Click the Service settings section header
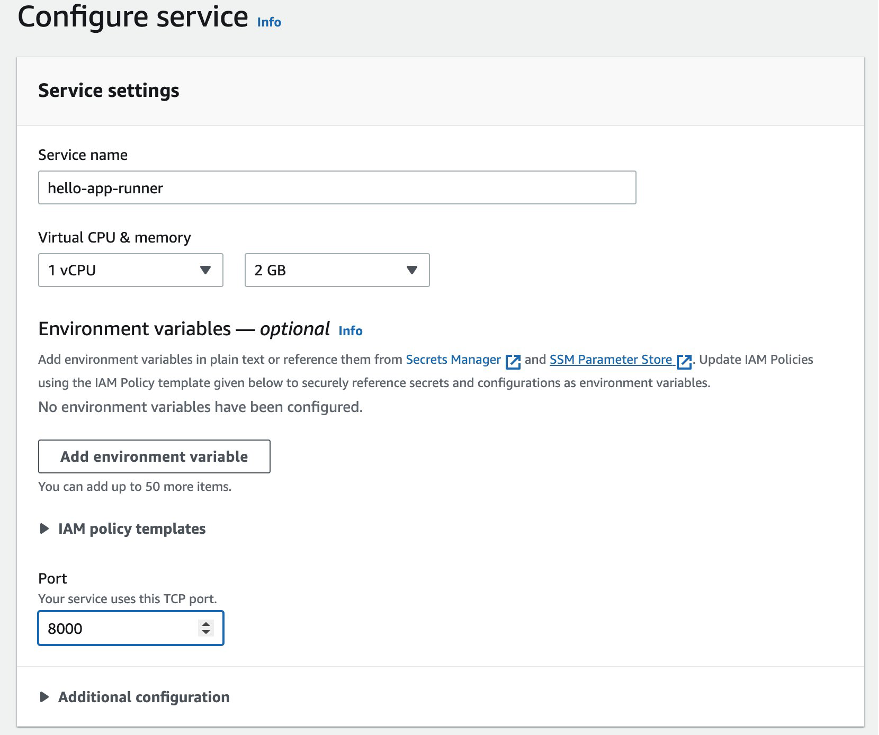879x735 pixels. [108, 90]
